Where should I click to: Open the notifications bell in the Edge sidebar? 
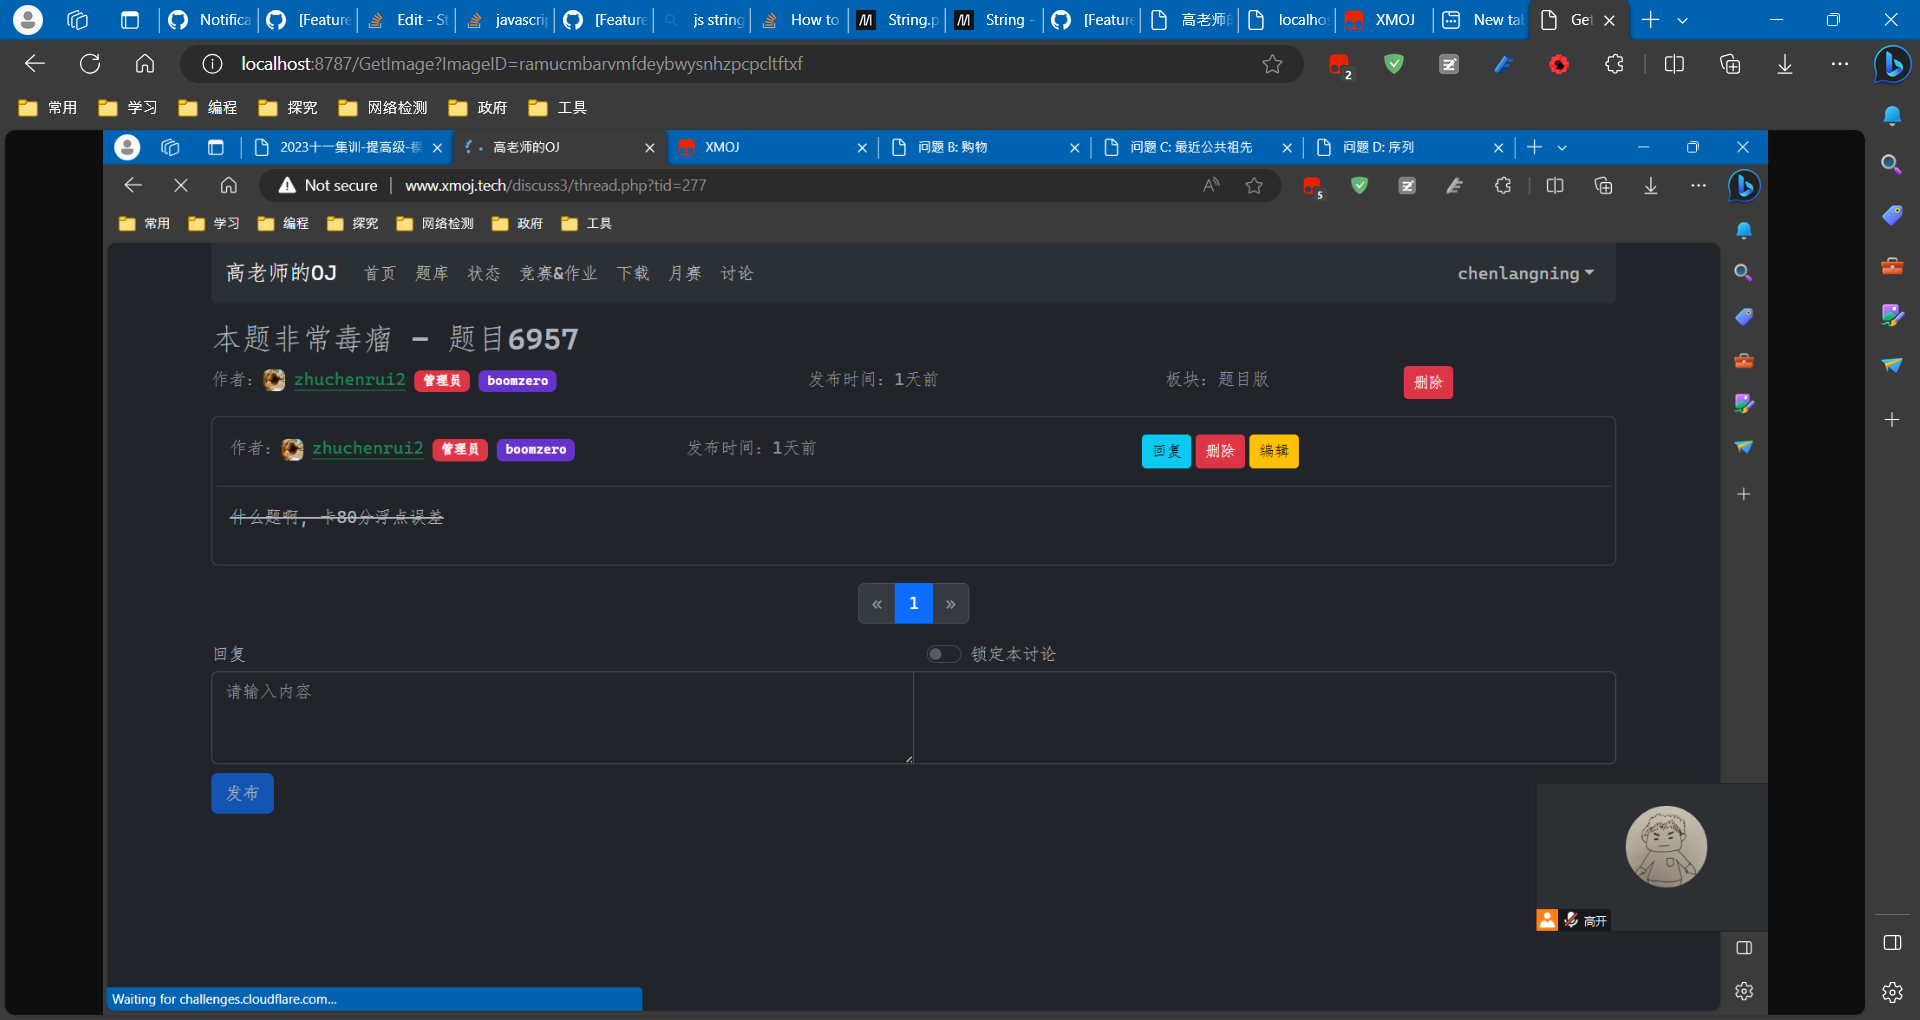pos(1891,116)
